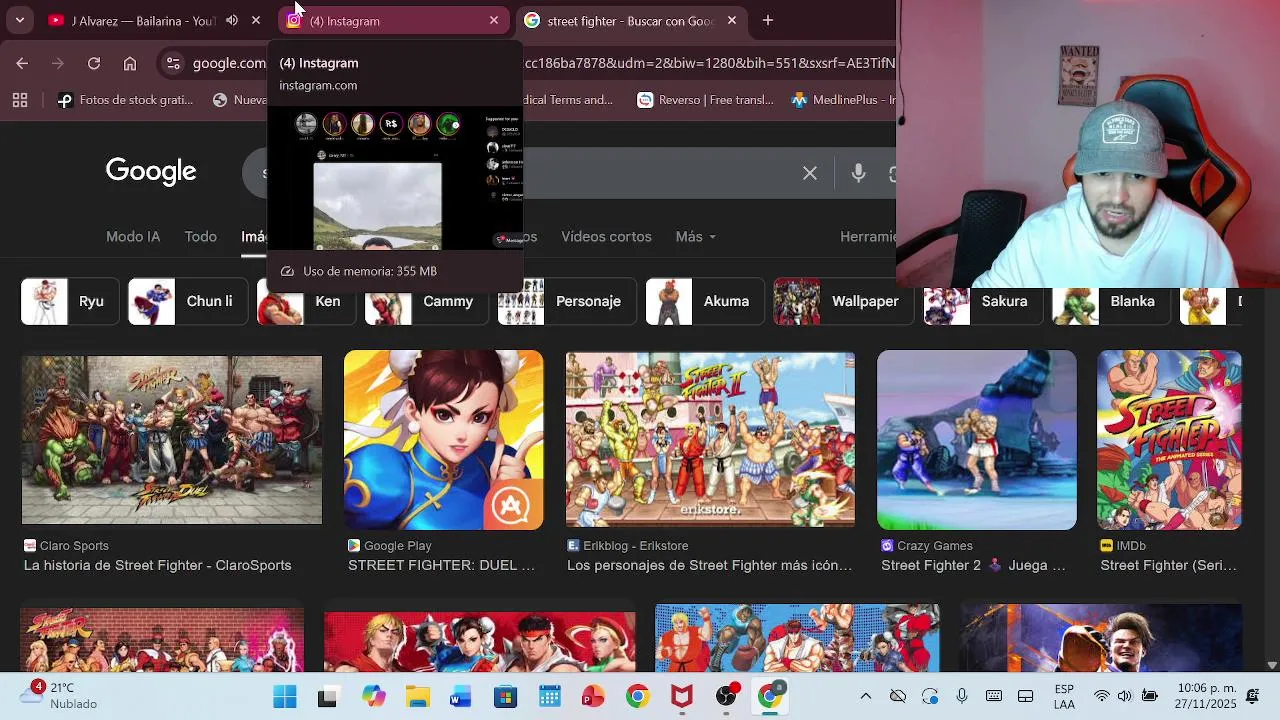
Task: Open McAfee from the taskbar
Action: (x=681, y=697)
